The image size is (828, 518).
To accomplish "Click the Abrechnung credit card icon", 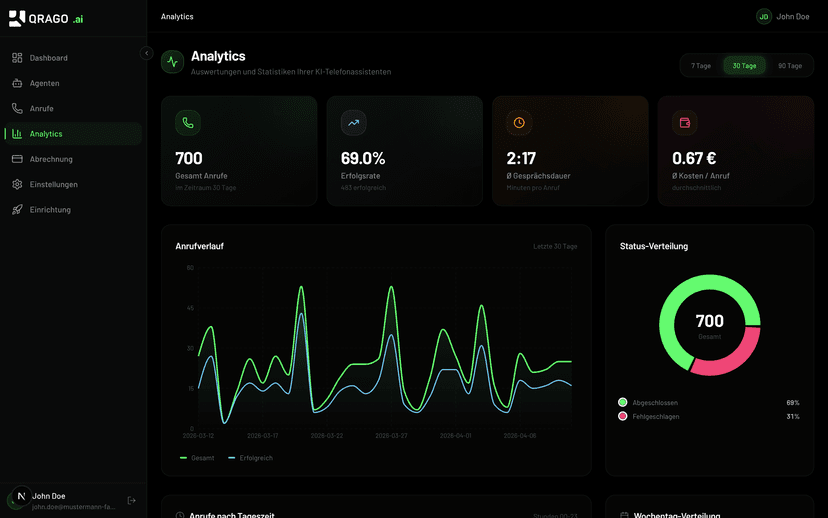I will coord(17,159).
